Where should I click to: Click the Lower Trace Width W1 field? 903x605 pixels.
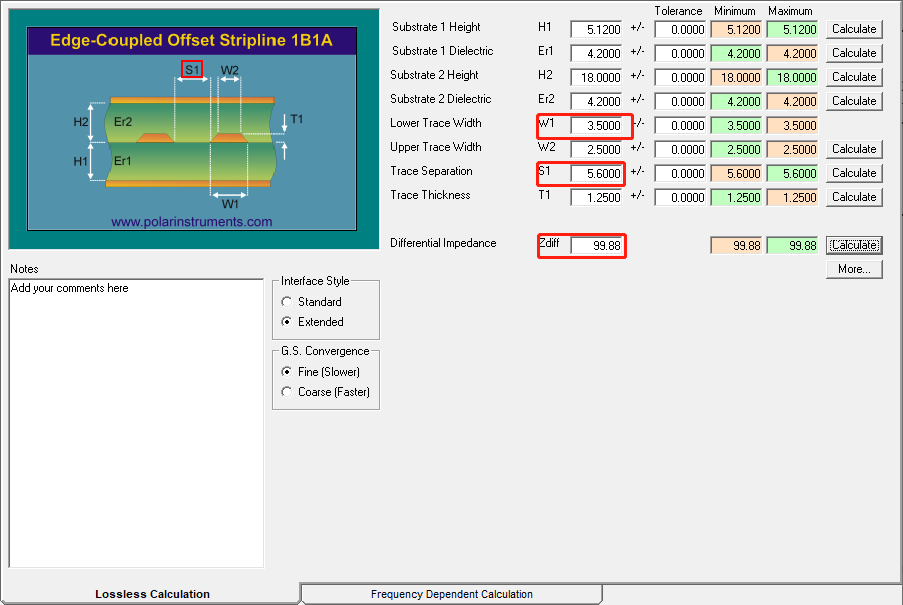(596, 125)
